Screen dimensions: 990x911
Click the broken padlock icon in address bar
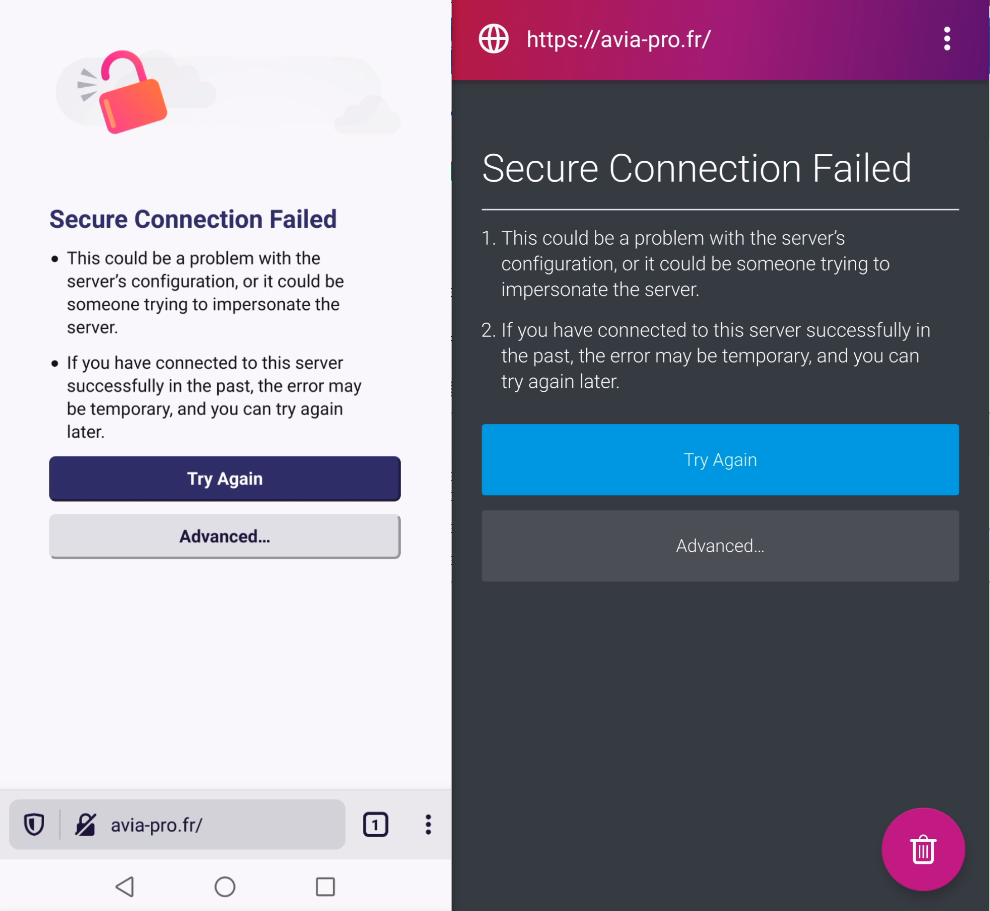(86, 824)
